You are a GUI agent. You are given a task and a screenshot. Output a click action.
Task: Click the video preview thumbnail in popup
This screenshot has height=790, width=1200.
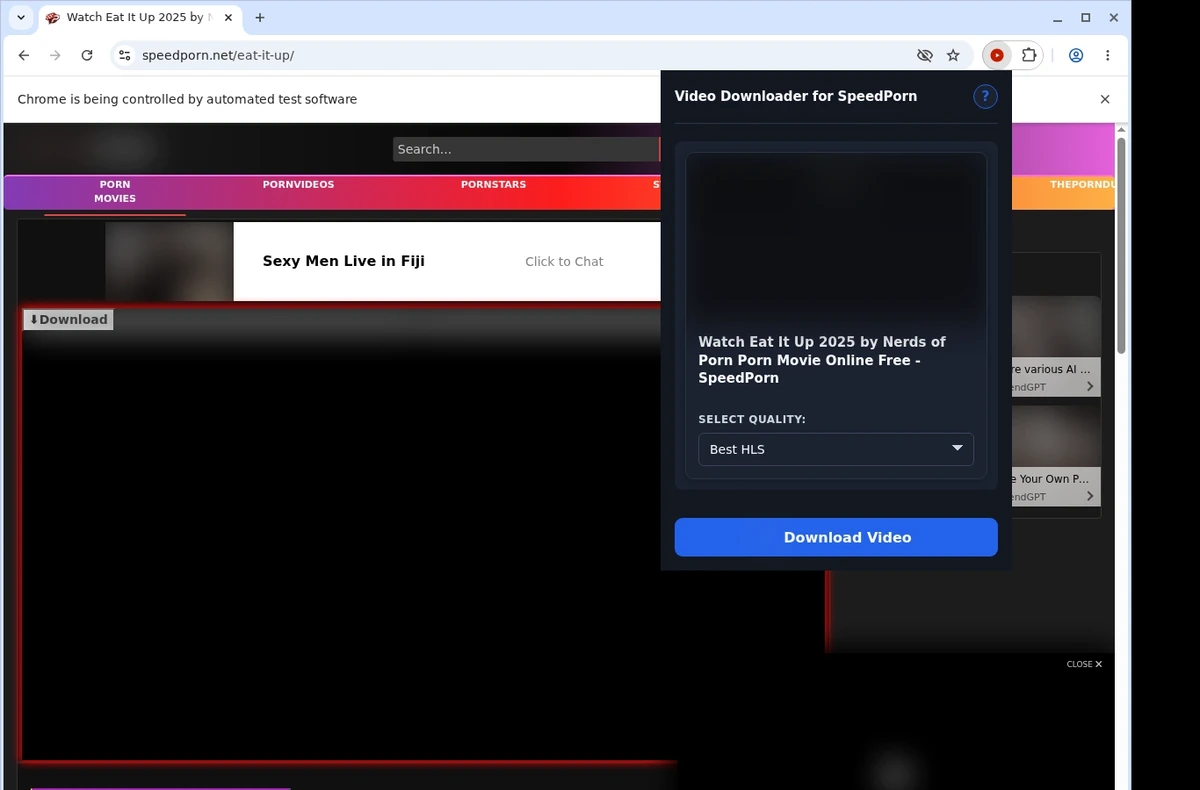(x=836, y=237)
